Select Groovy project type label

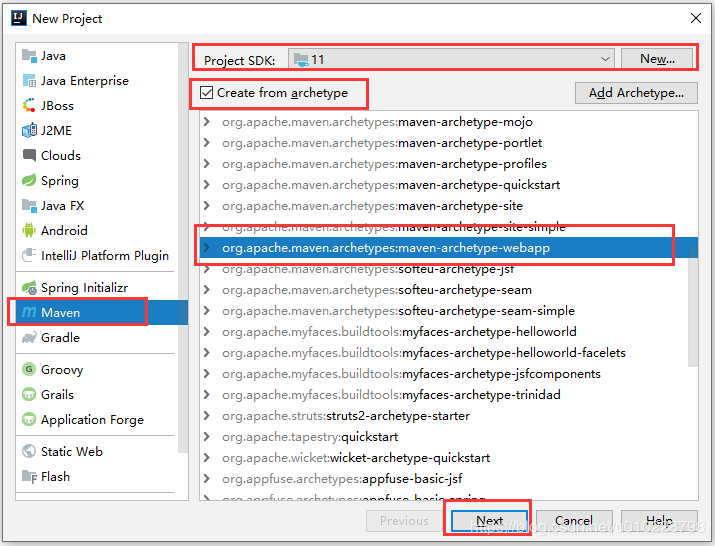pyautogui.click(x=62, y=370)
